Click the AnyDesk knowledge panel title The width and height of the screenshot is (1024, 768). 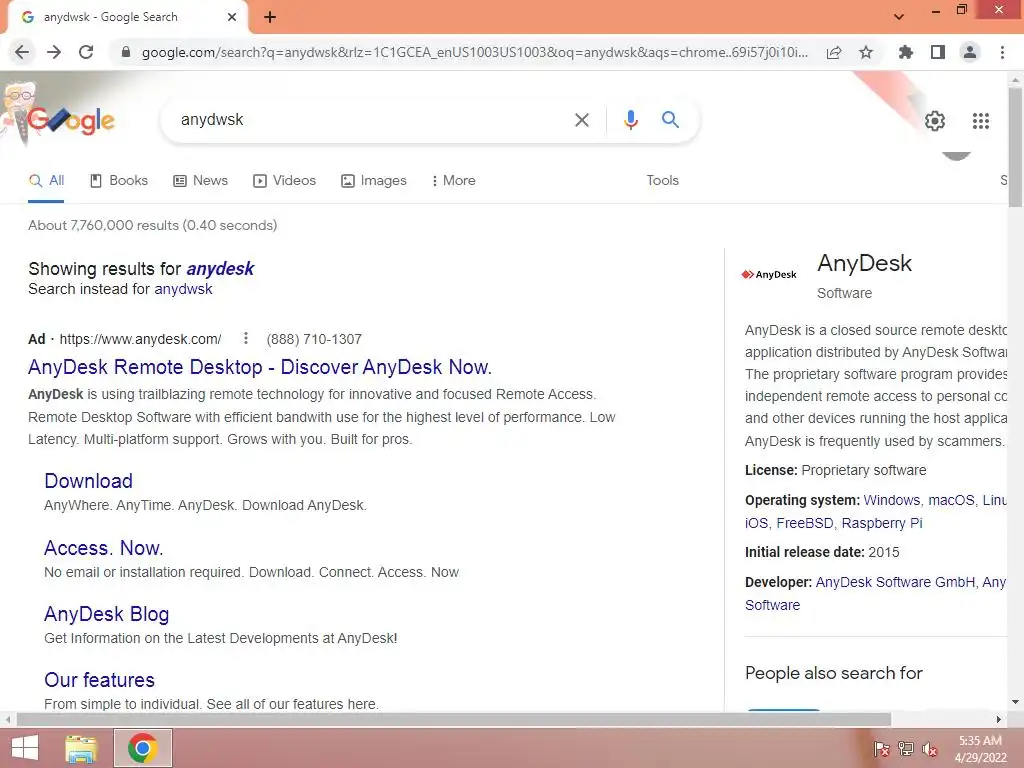[x=865, y=263]
